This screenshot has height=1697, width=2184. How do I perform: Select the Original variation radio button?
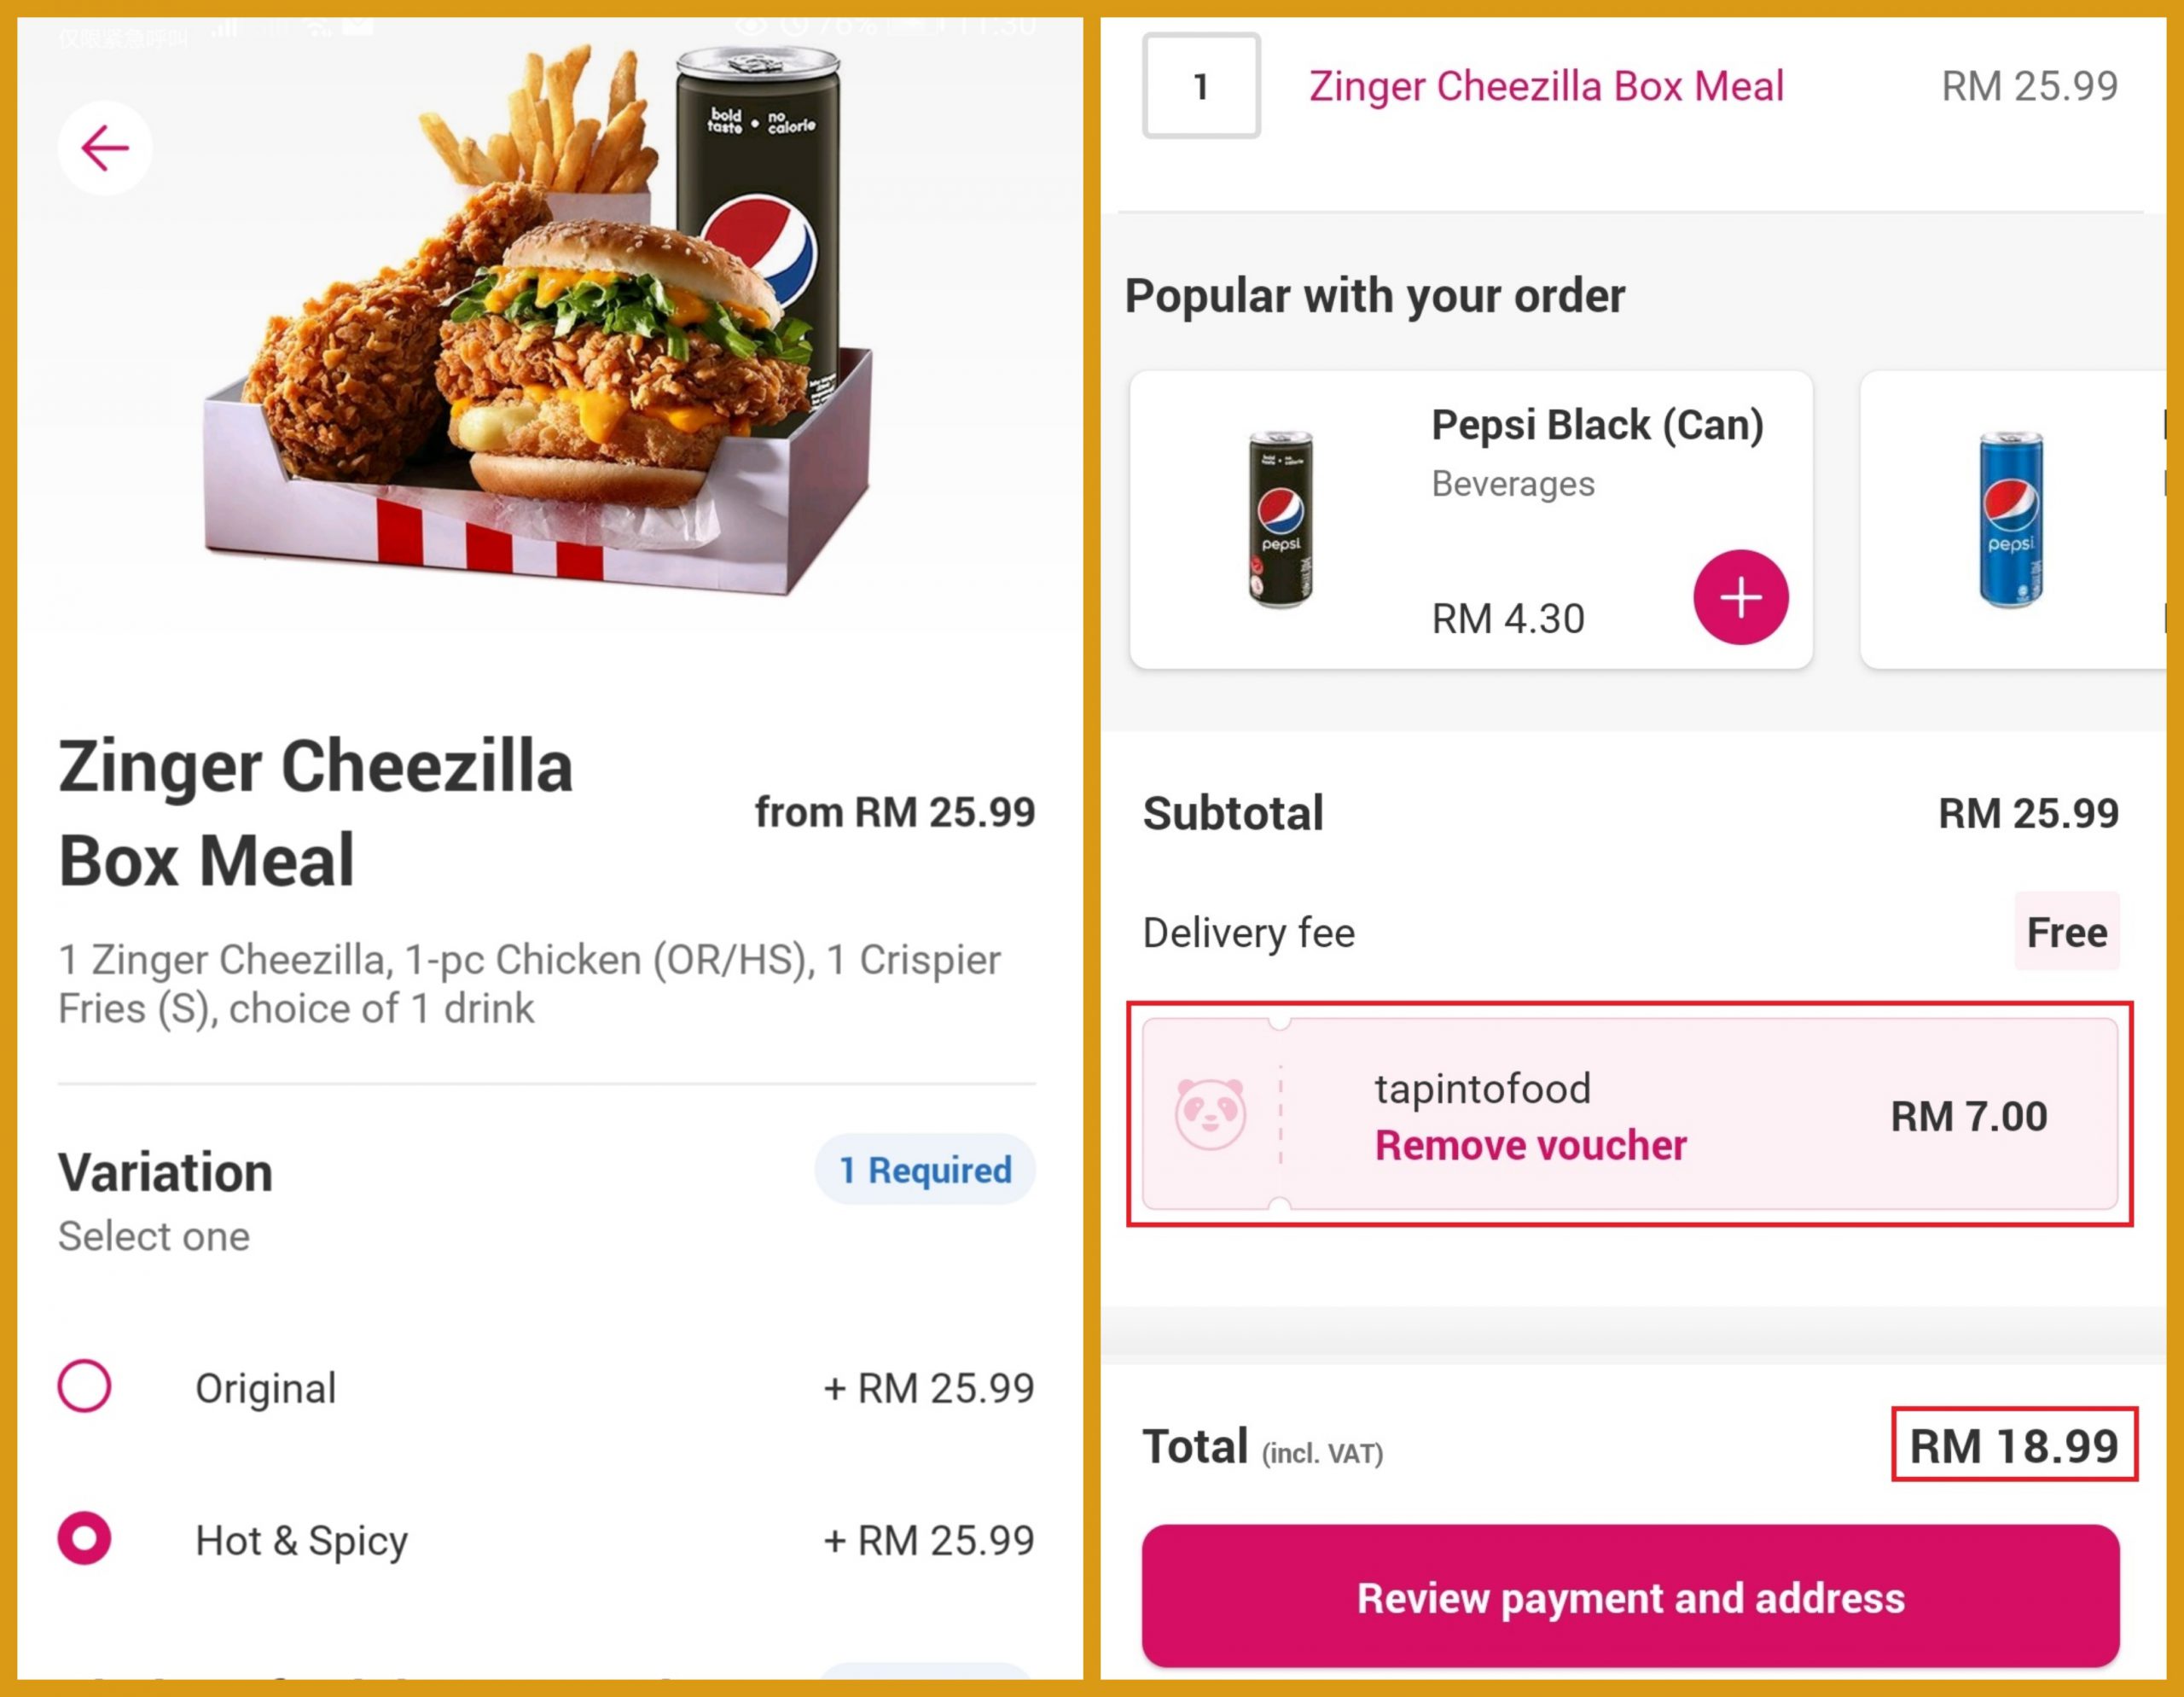85,1386
